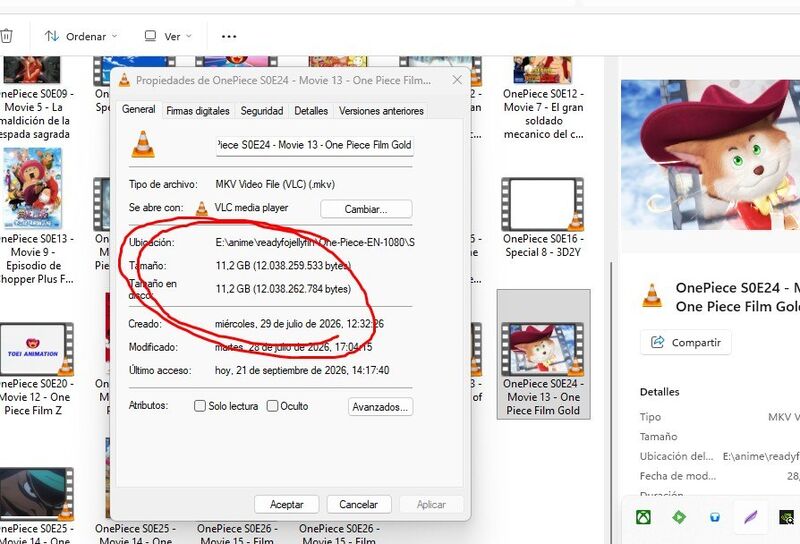The image size is (800, 544).
Task: Open the Detalles tab
Action: coord(311,111)
